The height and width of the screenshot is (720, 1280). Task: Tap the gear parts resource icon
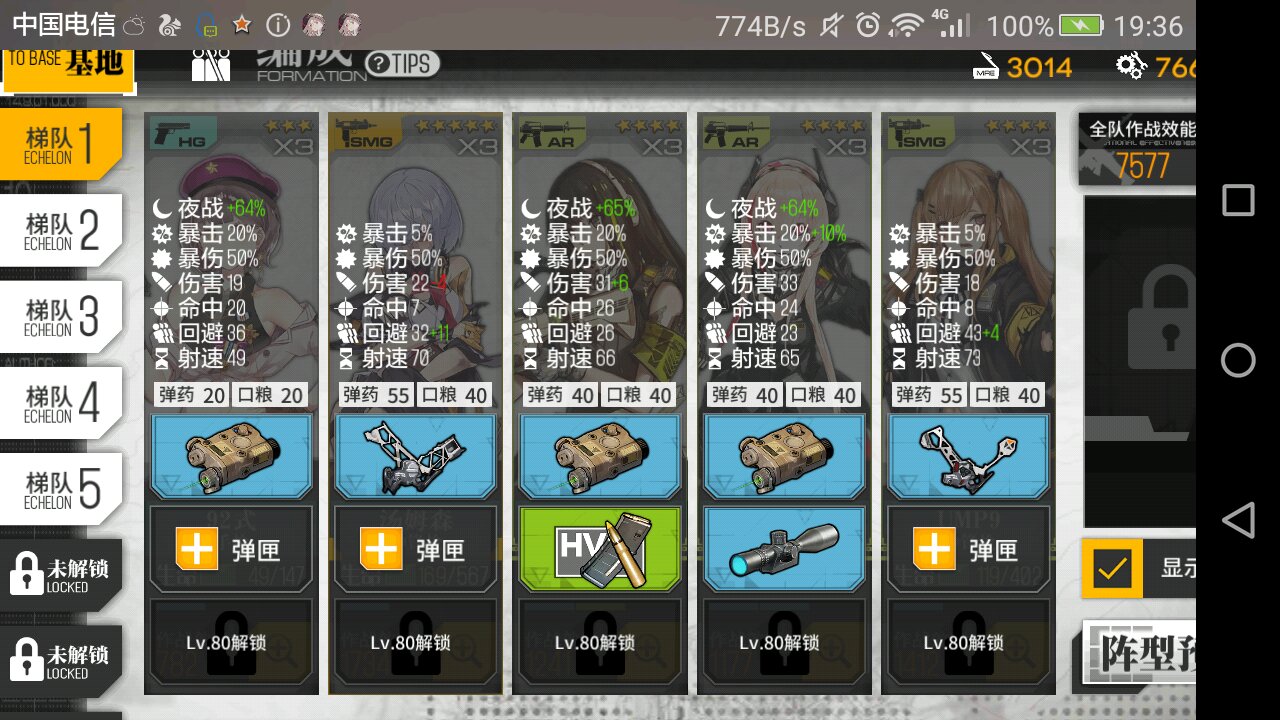pyautogui.click(x=1131, y=67)
